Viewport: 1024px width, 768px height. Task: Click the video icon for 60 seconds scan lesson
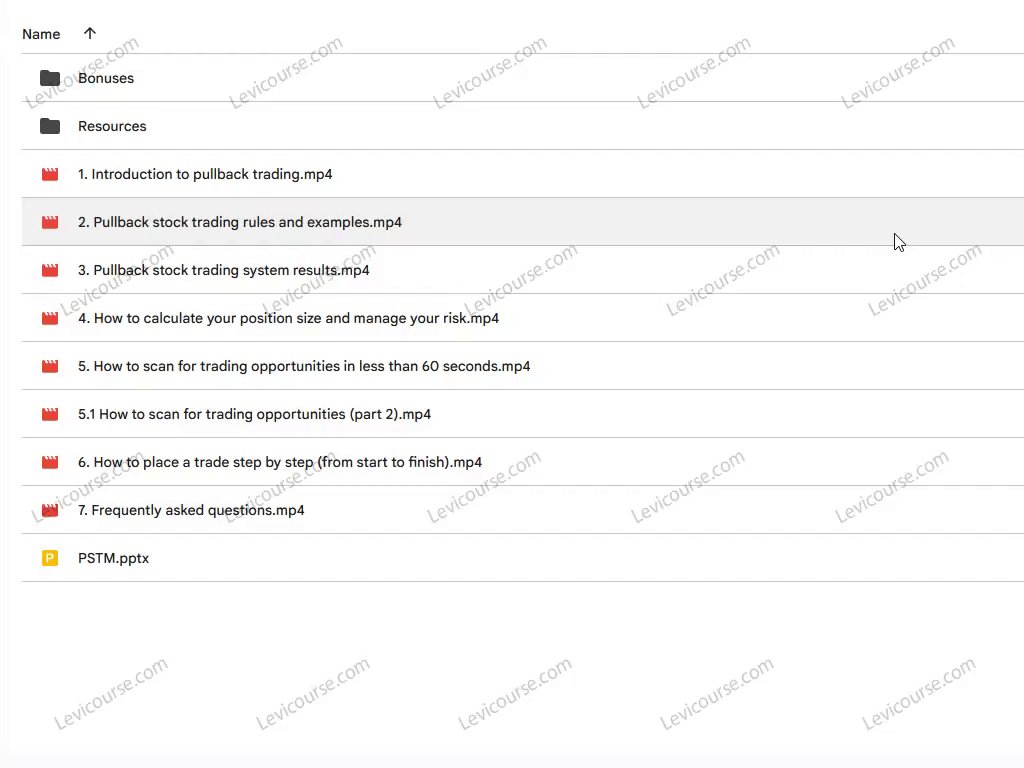point(50,366)
